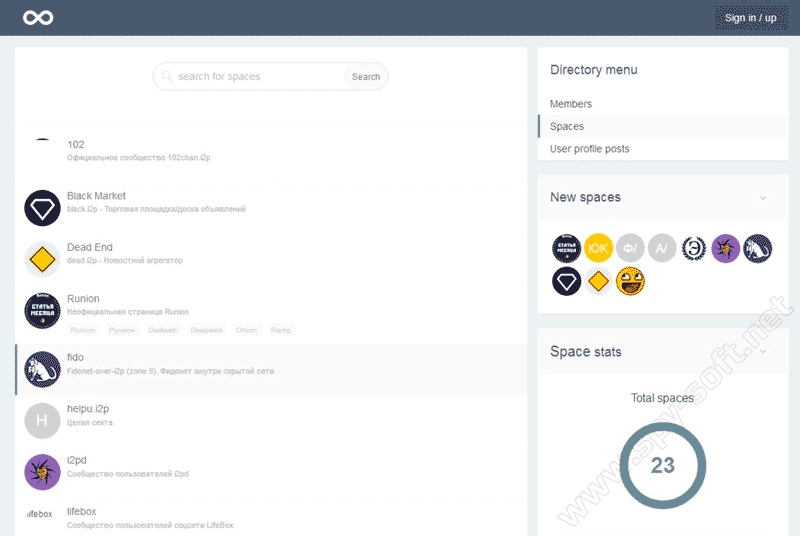
Task: Select Spaces in Directory menu
Action: coord(567,126)
